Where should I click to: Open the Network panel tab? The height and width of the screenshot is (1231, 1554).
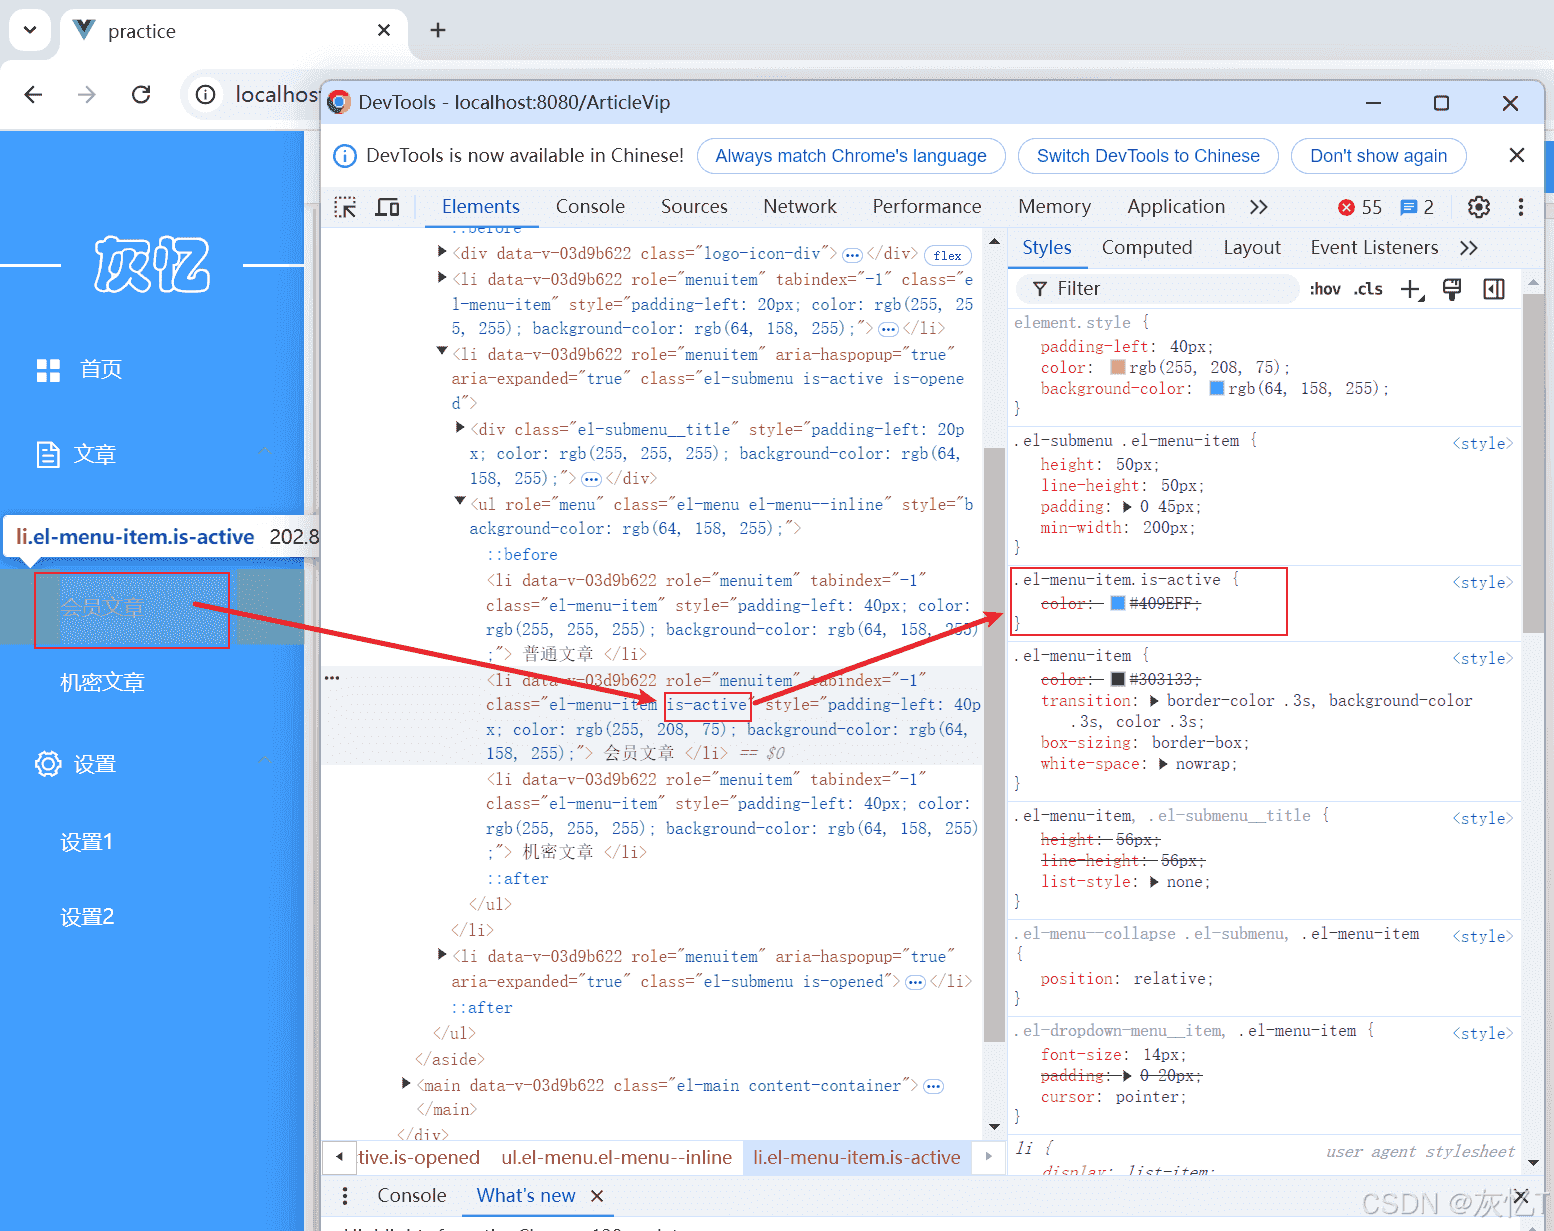point(800,207)
